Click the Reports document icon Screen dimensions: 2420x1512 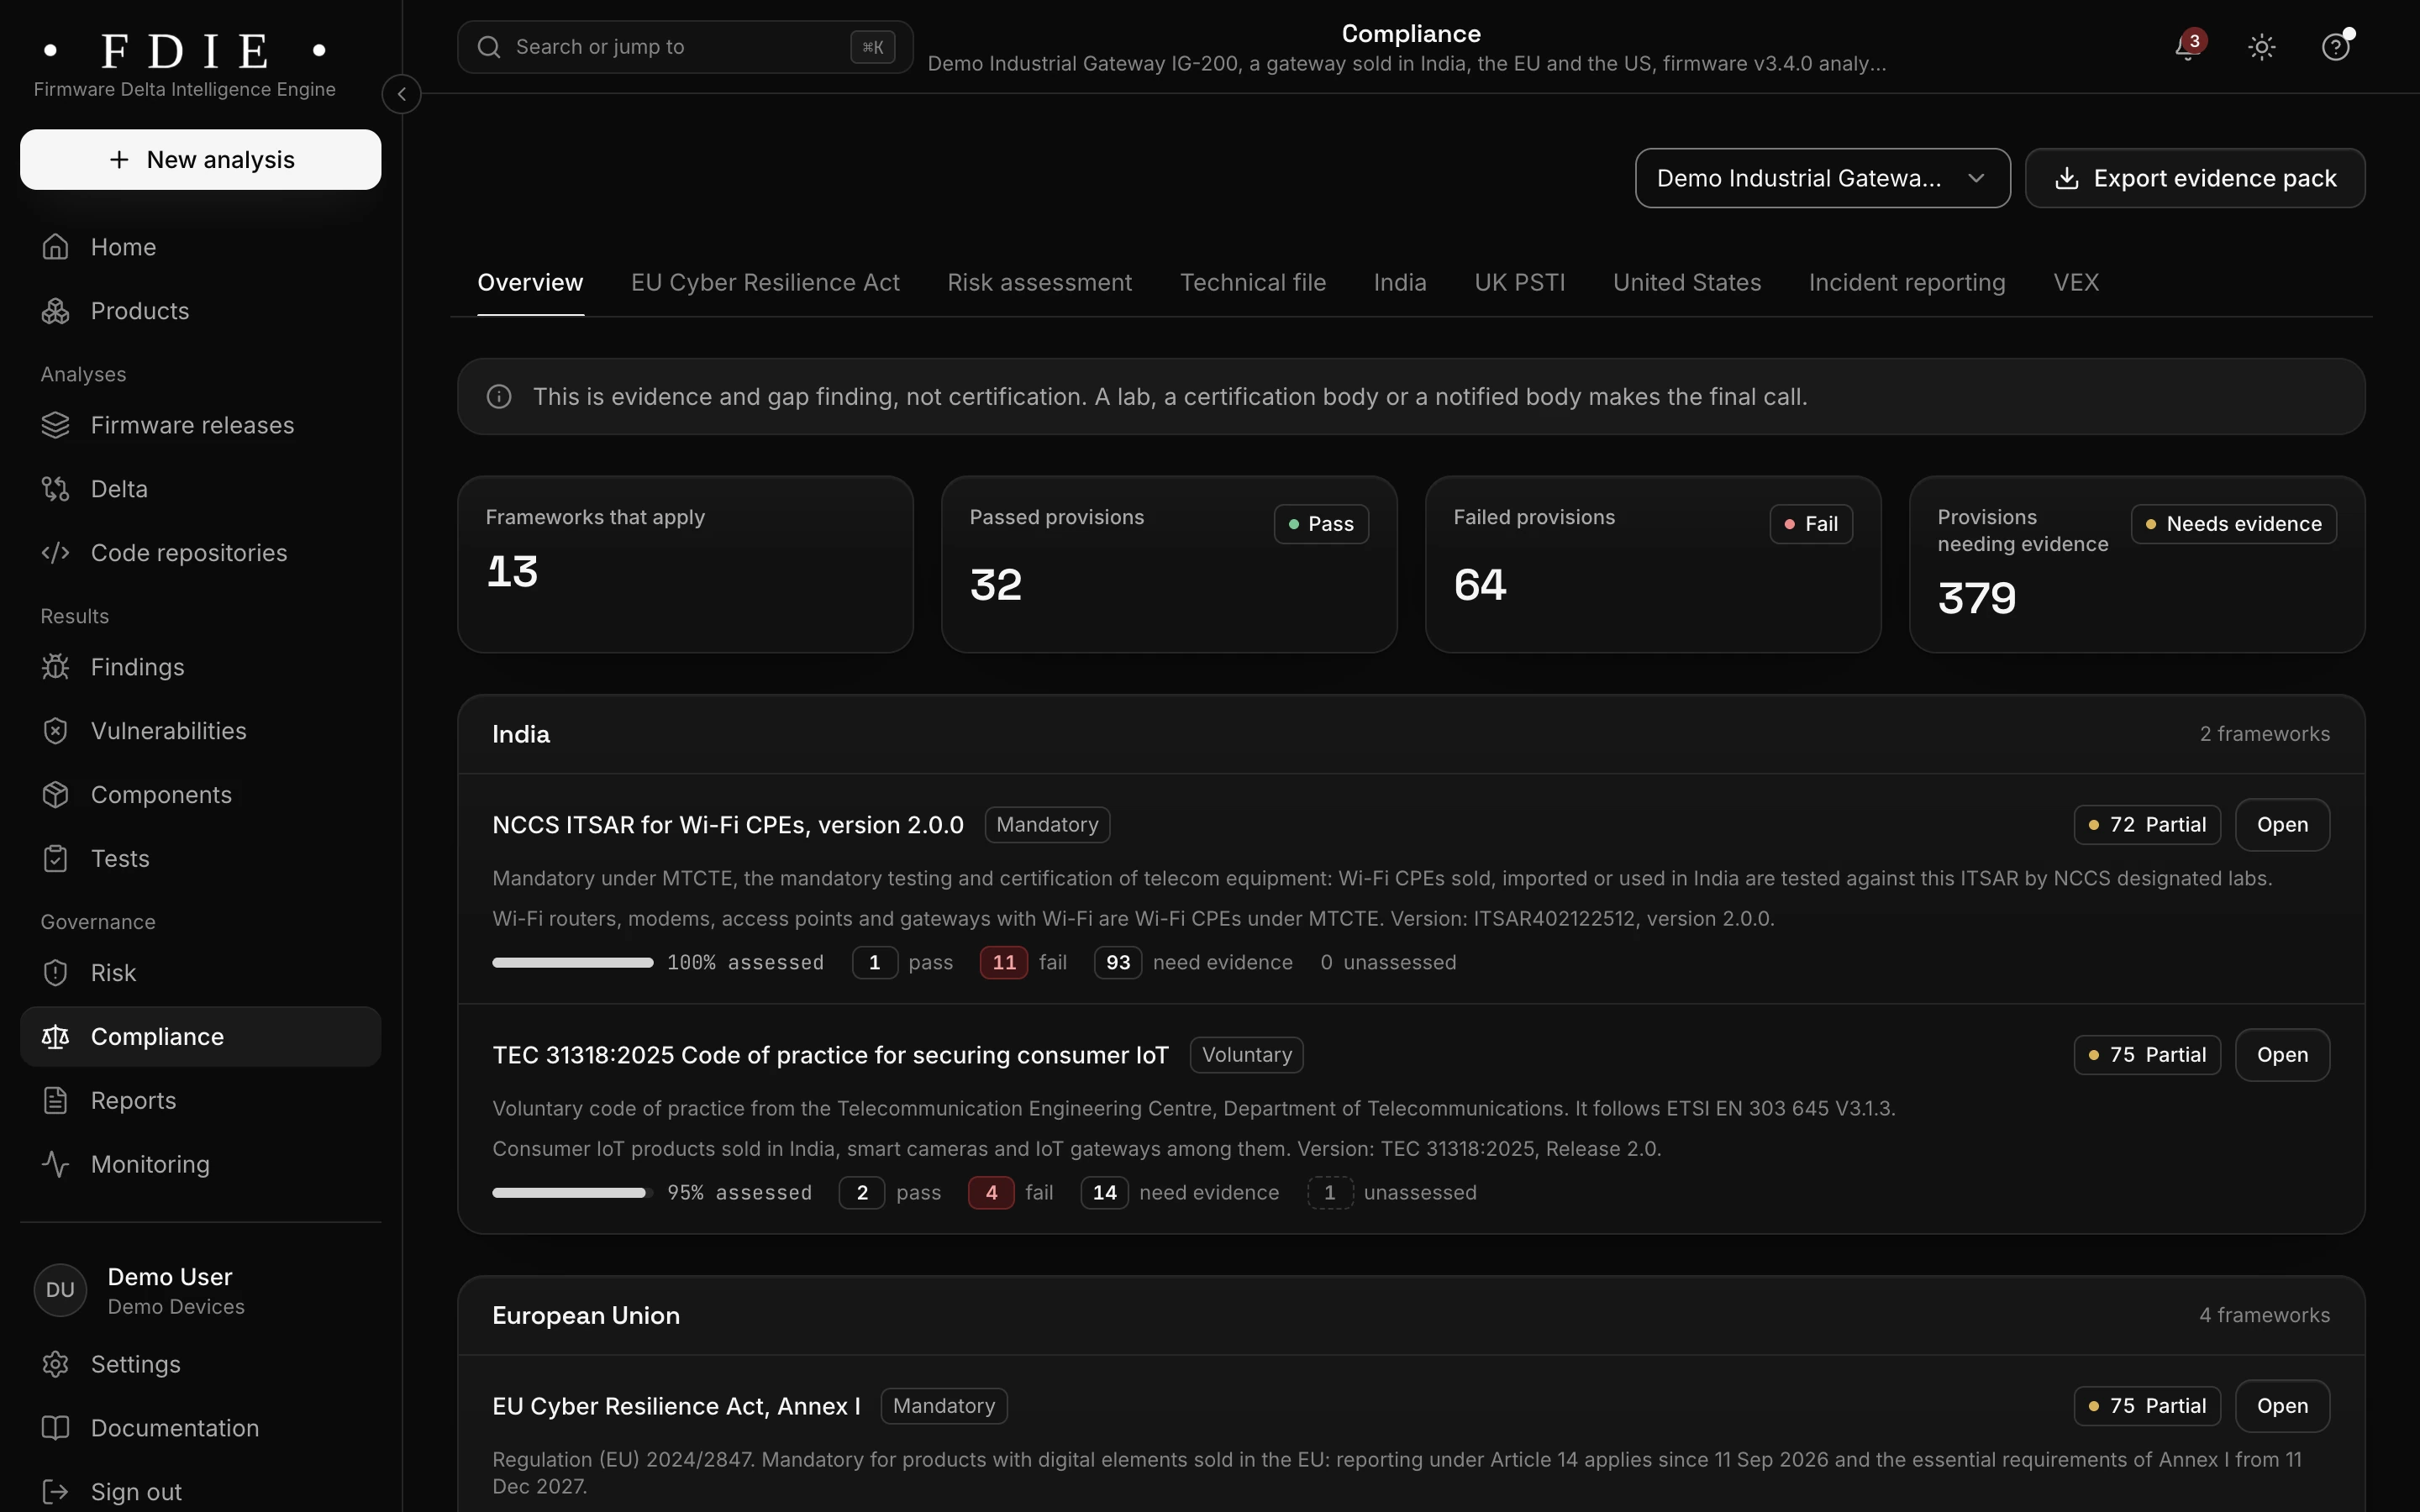[55, 1101]
